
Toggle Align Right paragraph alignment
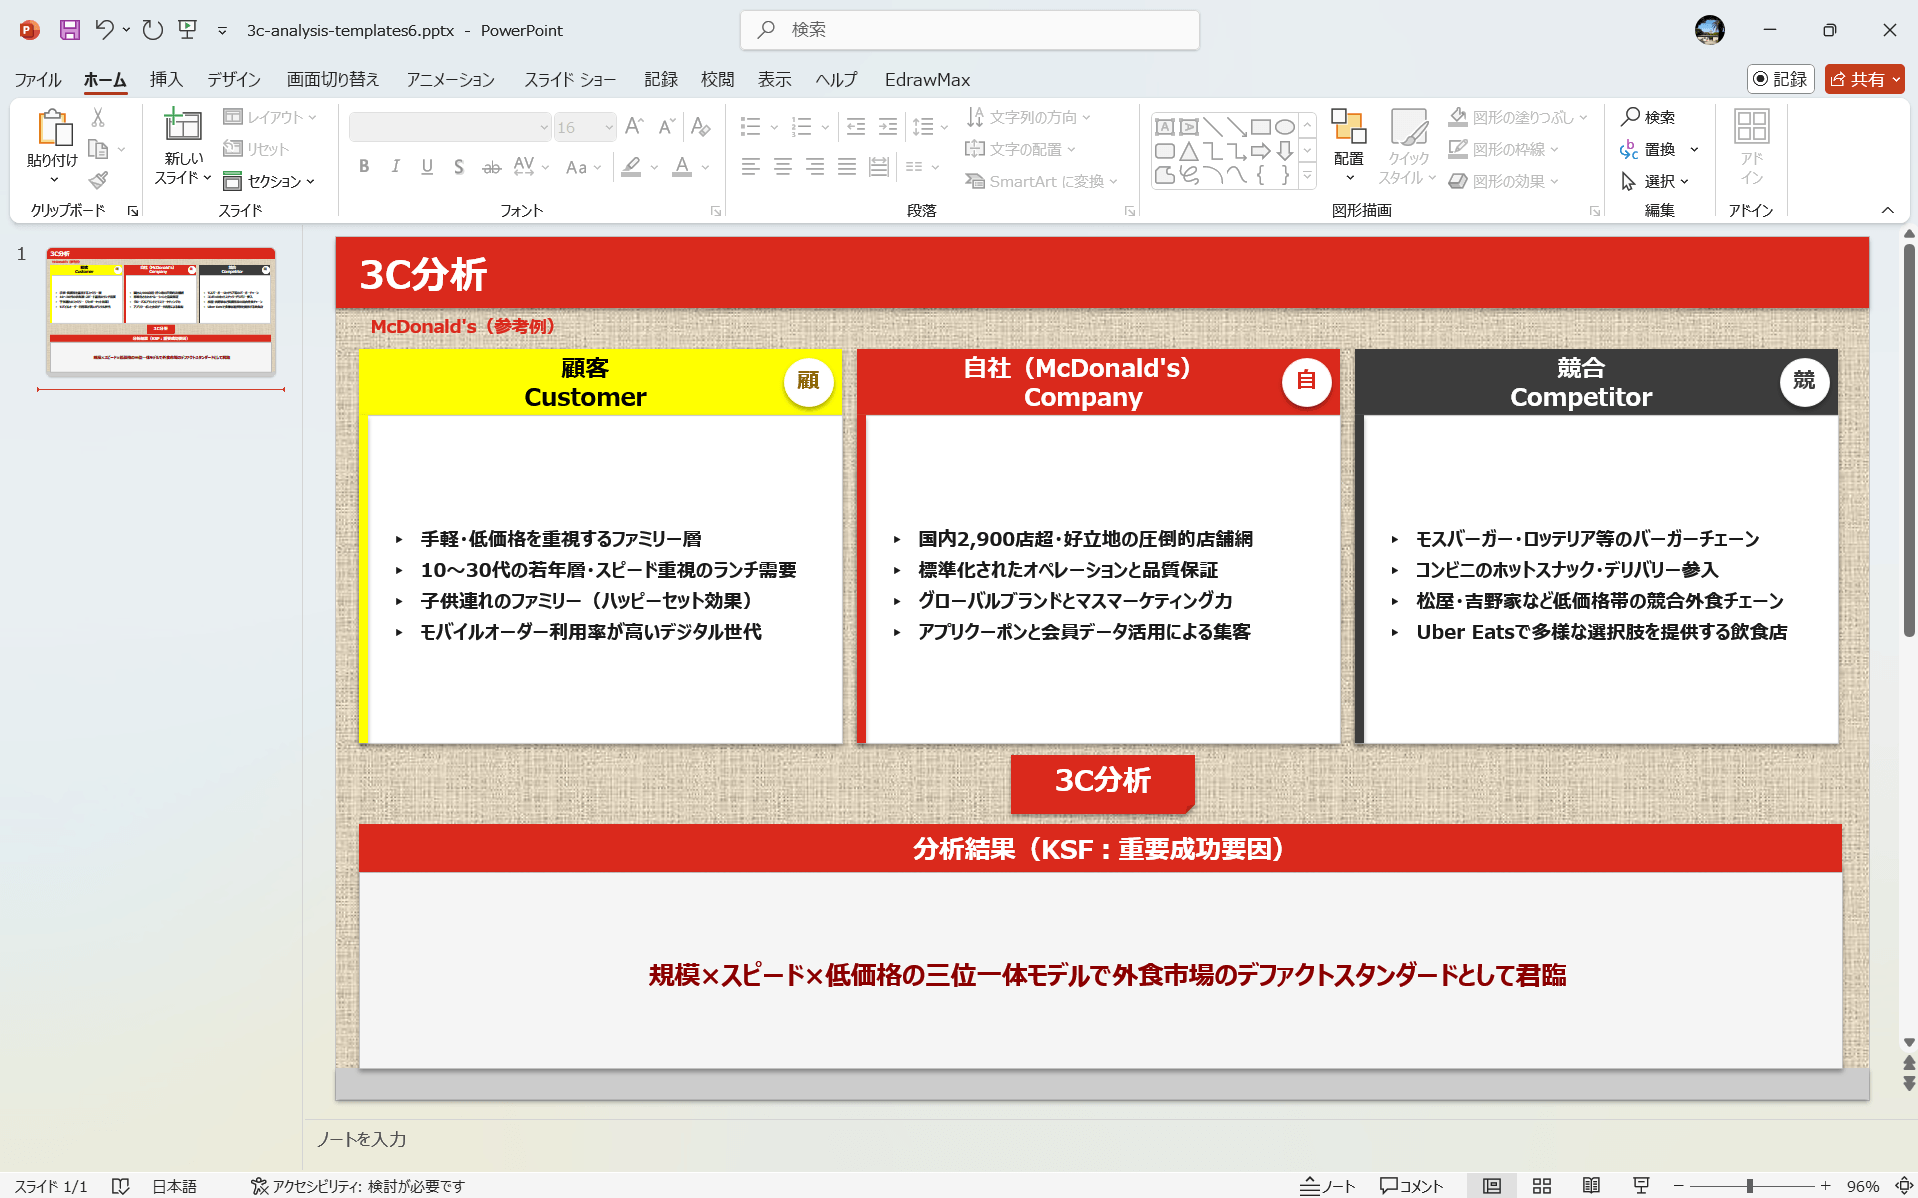click(x=815, y=167)
